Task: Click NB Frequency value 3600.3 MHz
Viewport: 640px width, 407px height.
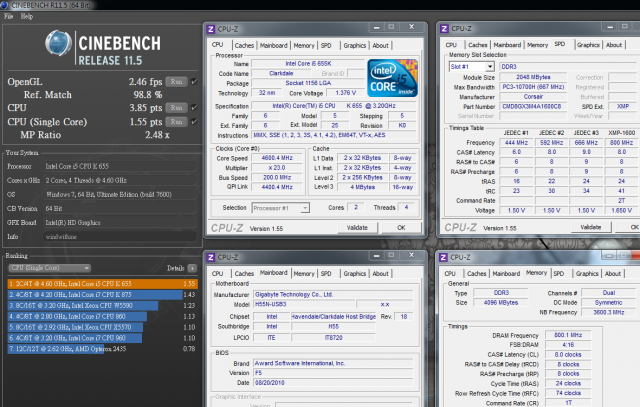Action: pyautogui.click(x=609, y=313)
